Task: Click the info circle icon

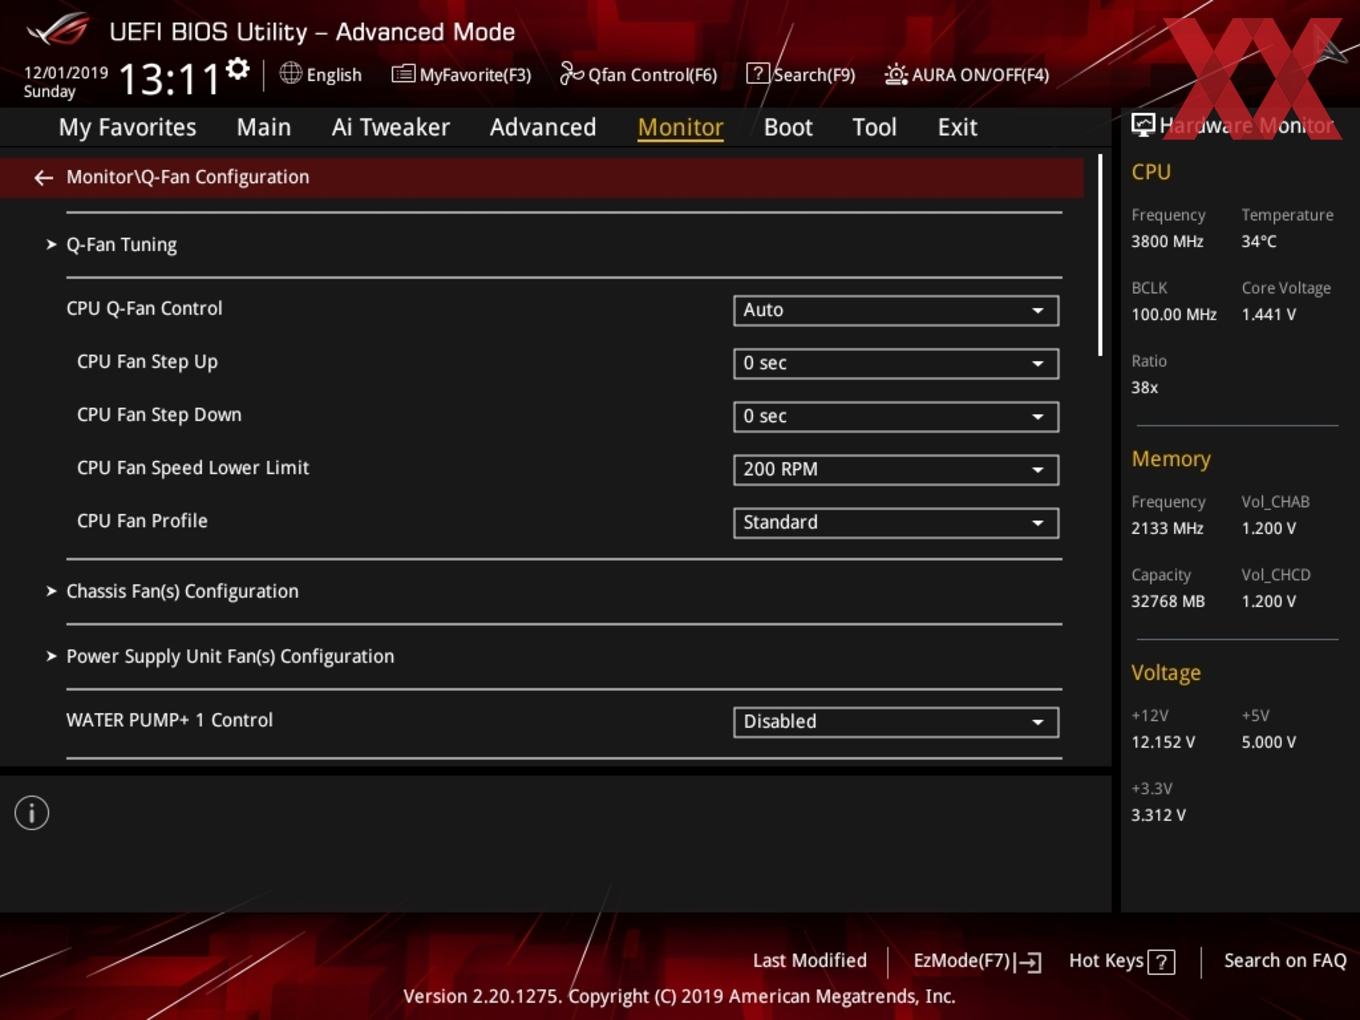Action: 32,813
